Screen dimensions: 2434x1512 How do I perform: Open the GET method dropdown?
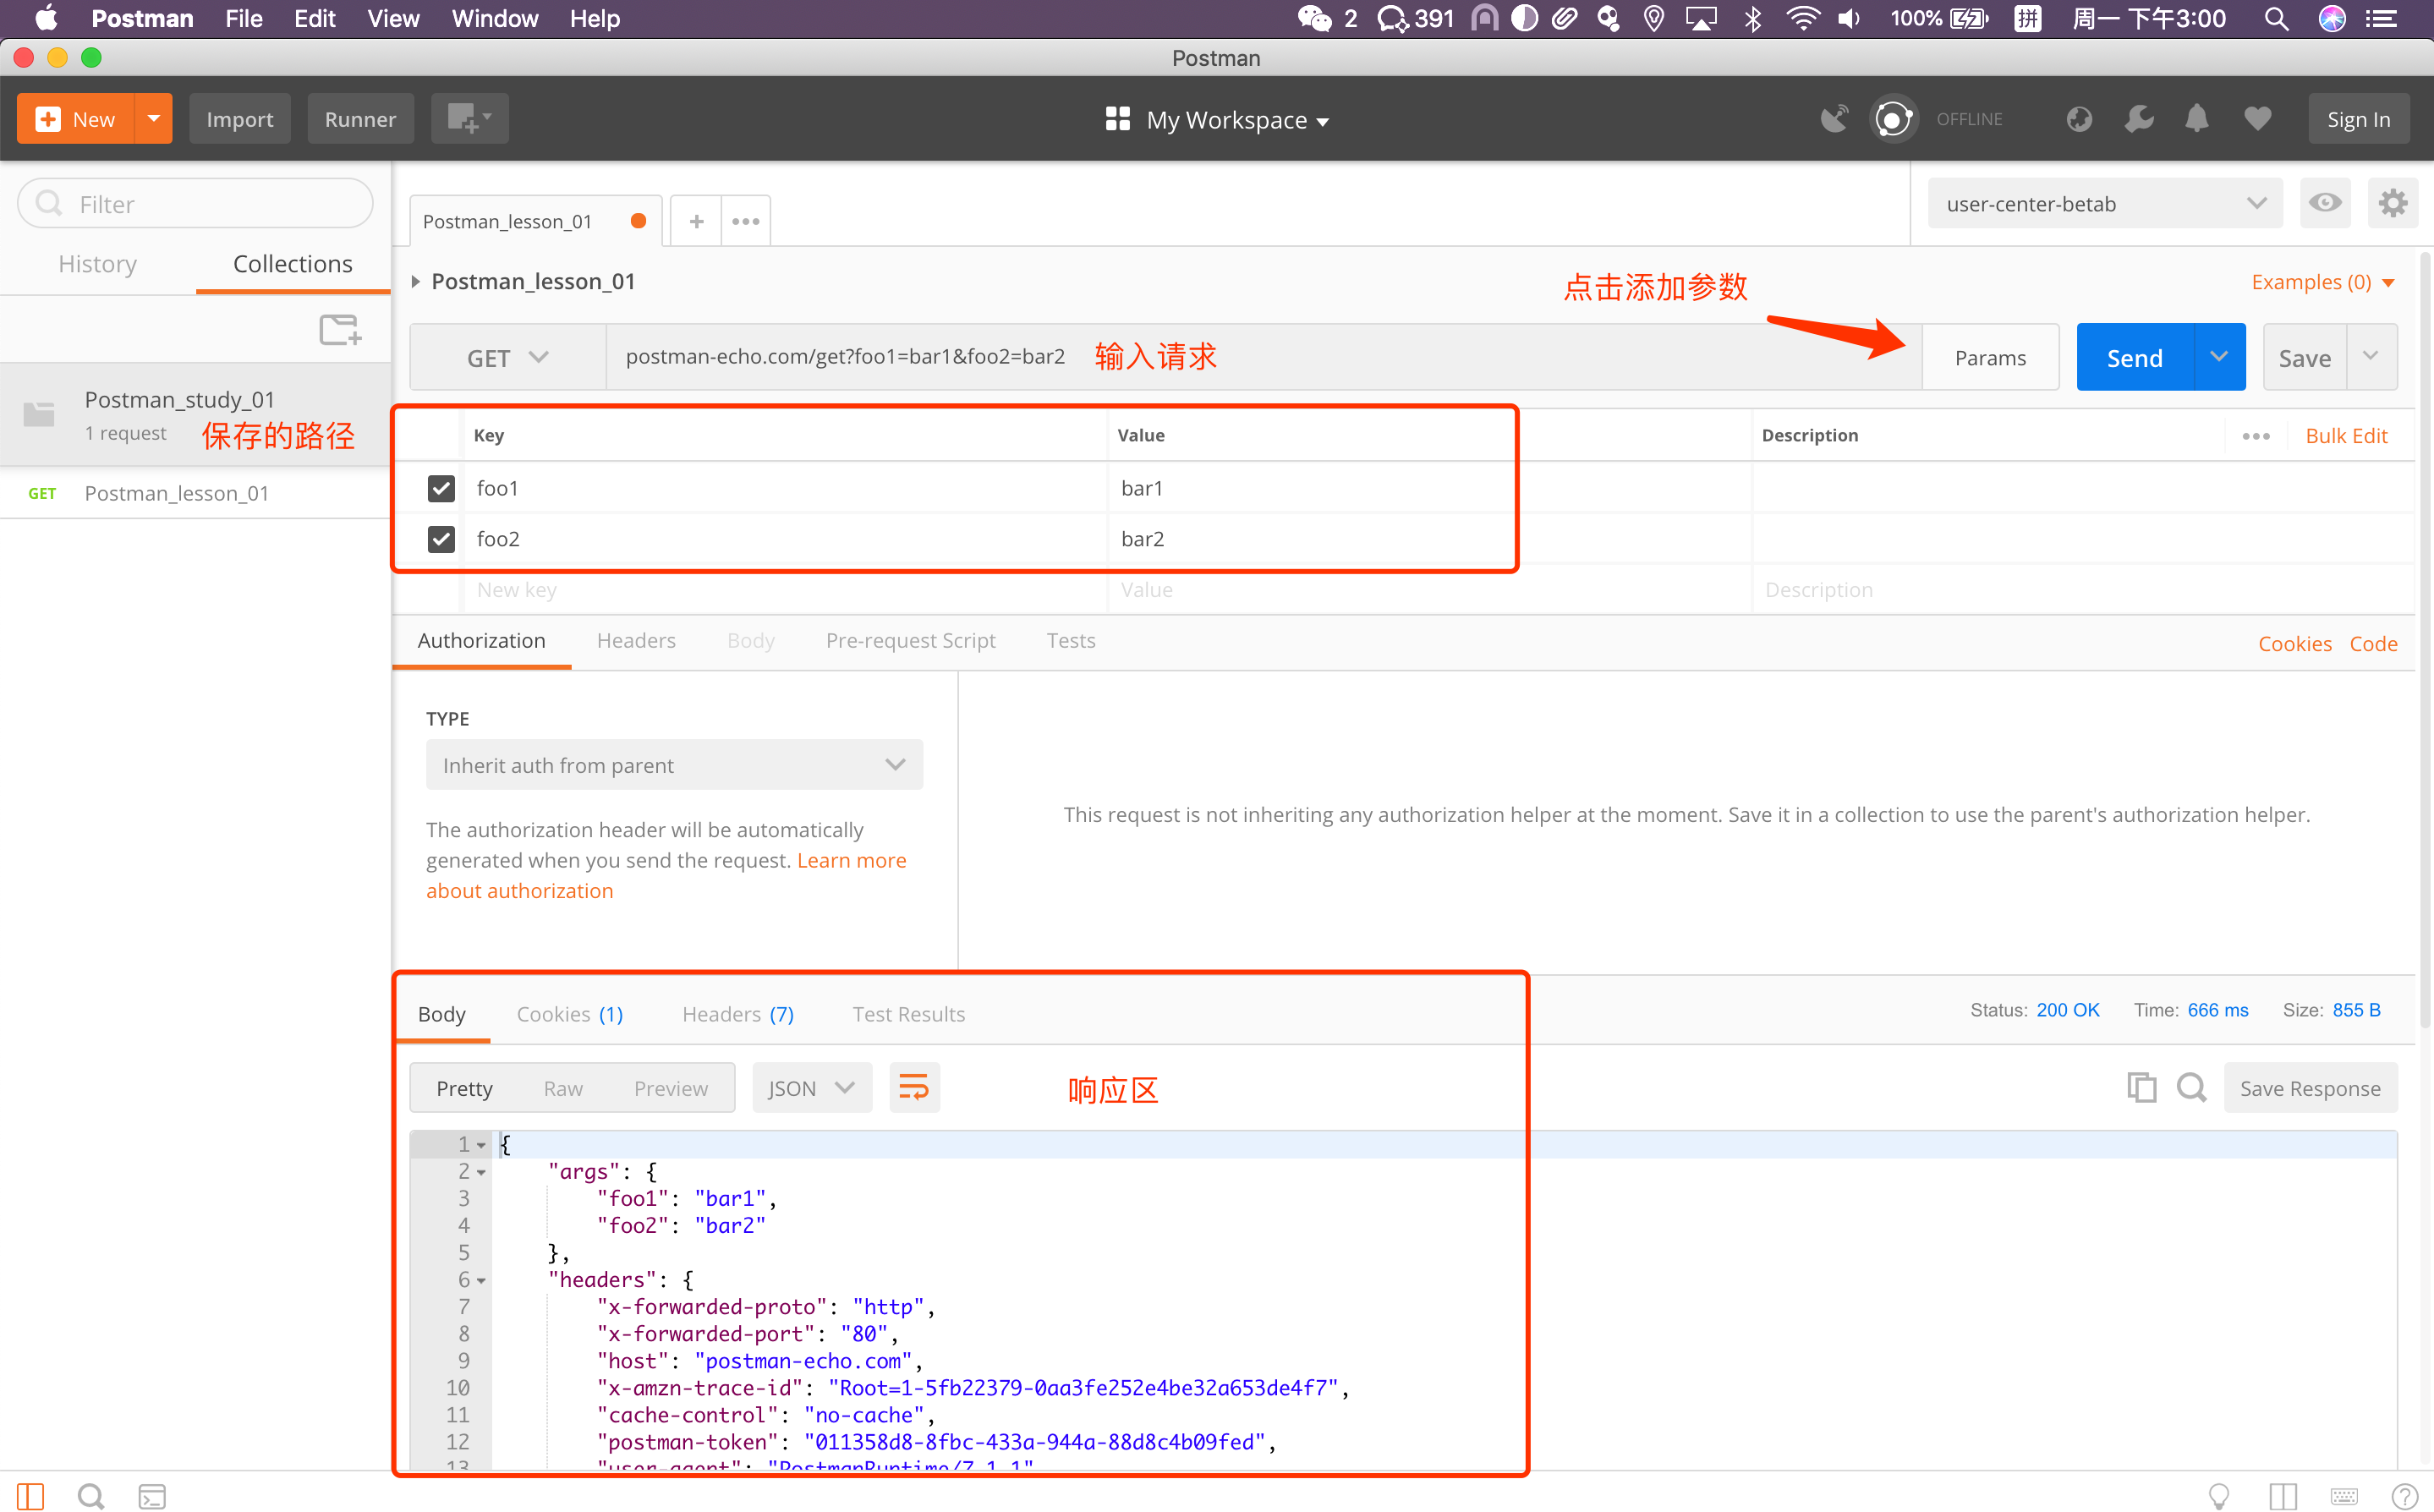(508, 357)
